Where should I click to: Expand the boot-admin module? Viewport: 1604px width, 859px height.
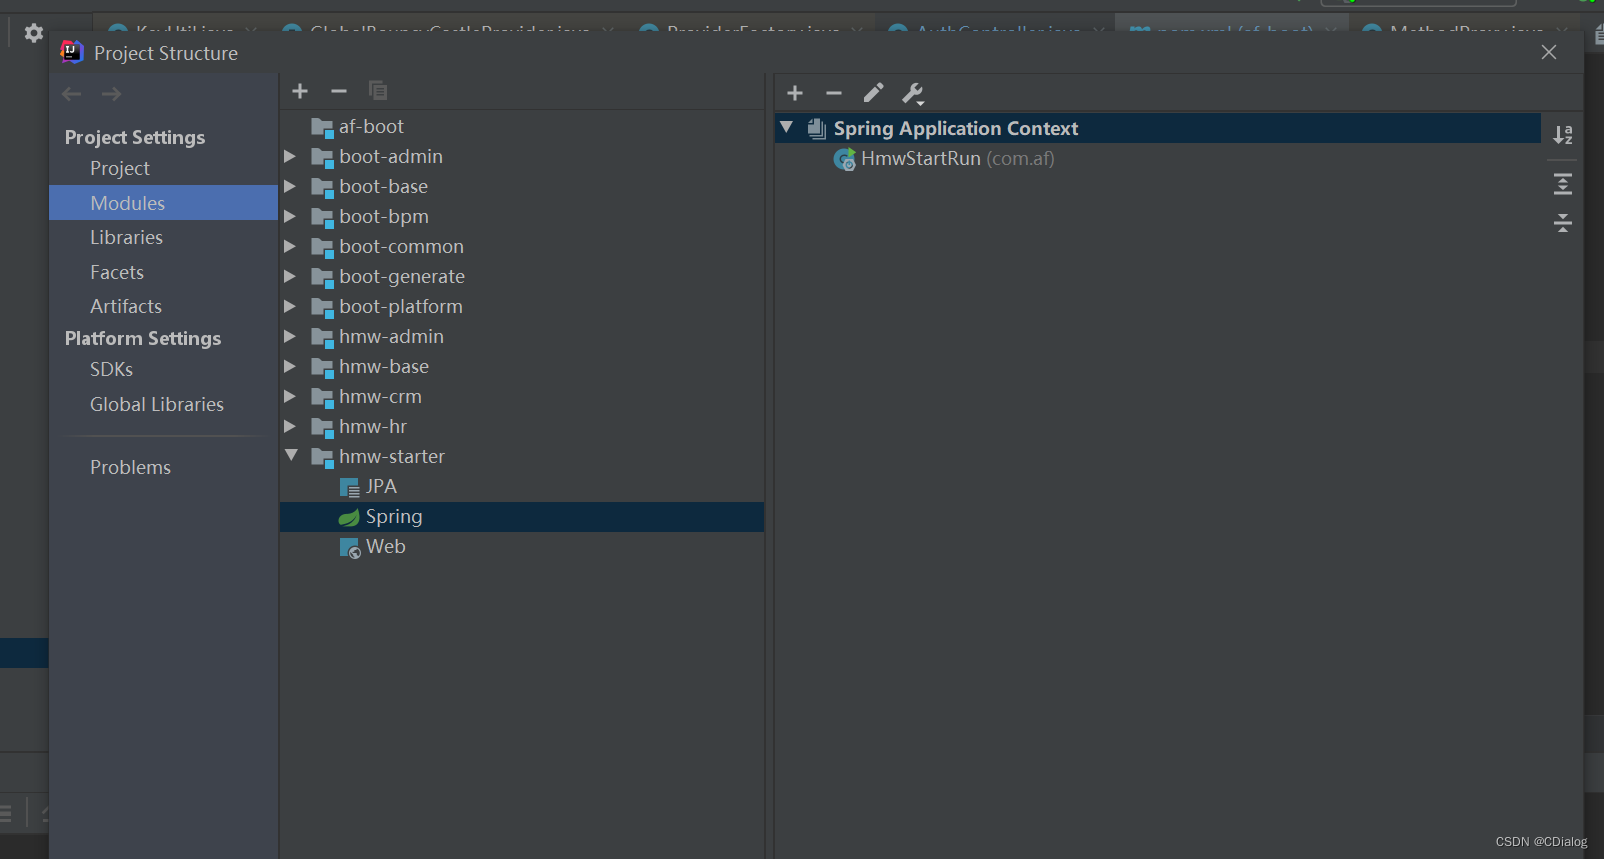[290, 156]
